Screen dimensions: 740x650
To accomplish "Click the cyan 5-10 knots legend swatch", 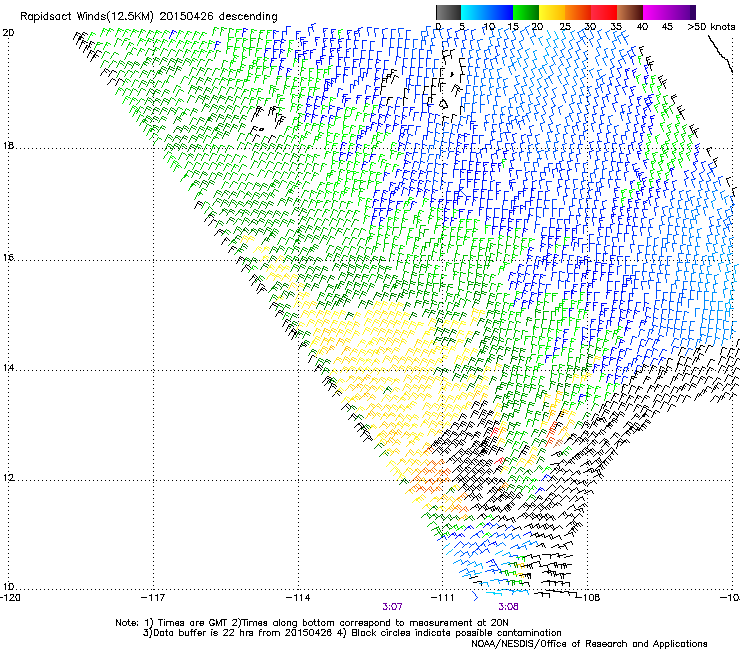I will pos(474,12).
